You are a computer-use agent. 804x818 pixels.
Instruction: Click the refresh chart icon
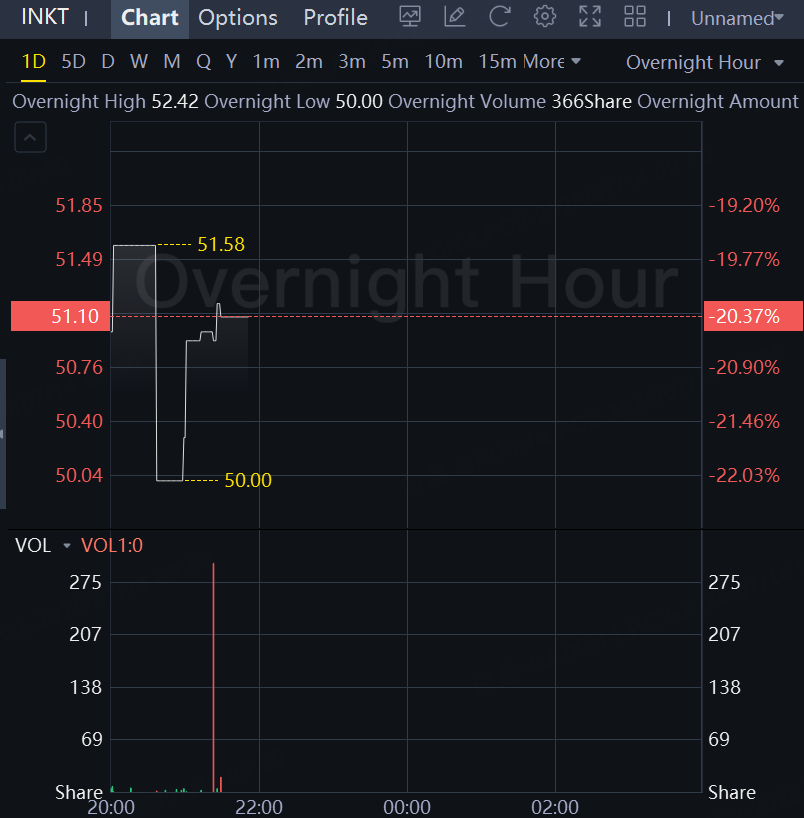[500, 17]
